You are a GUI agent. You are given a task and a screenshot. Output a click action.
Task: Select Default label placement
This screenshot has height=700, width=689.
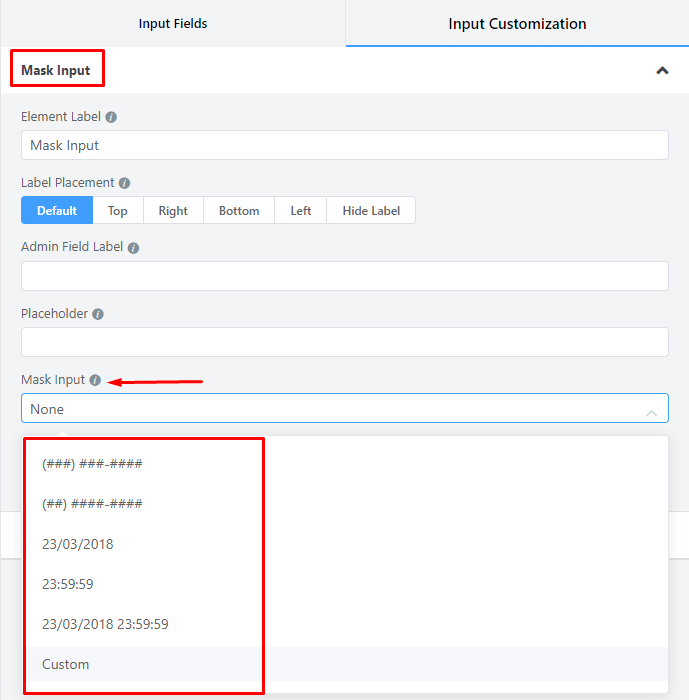coord(57,210)
